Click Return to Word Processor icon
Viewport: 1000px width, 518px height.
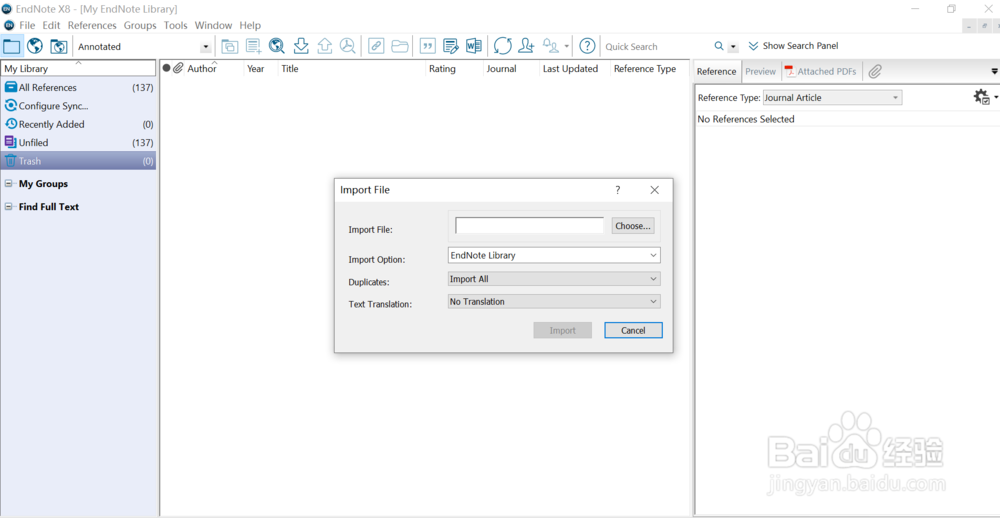474,46
